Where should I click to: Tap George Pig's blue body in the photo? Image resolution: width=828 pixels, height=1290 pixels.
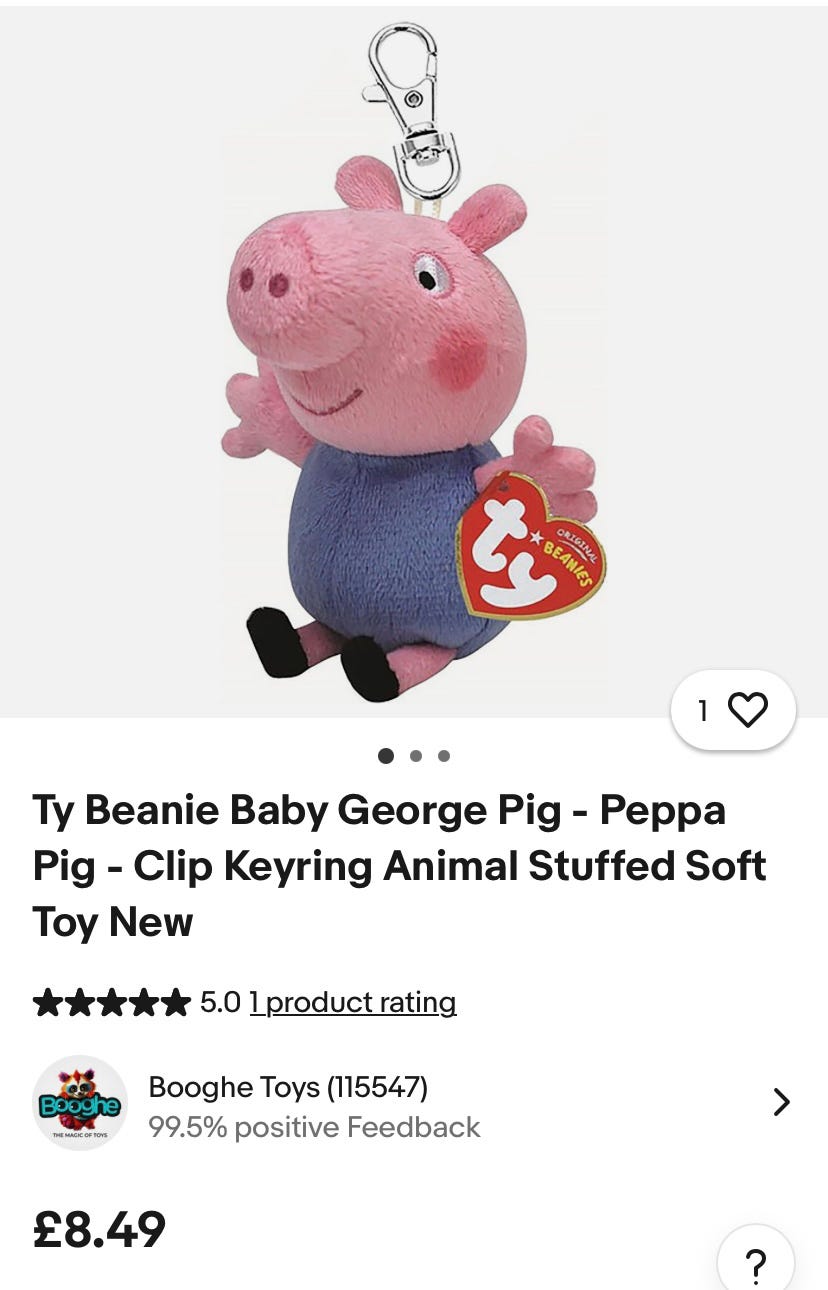point(380,540)
